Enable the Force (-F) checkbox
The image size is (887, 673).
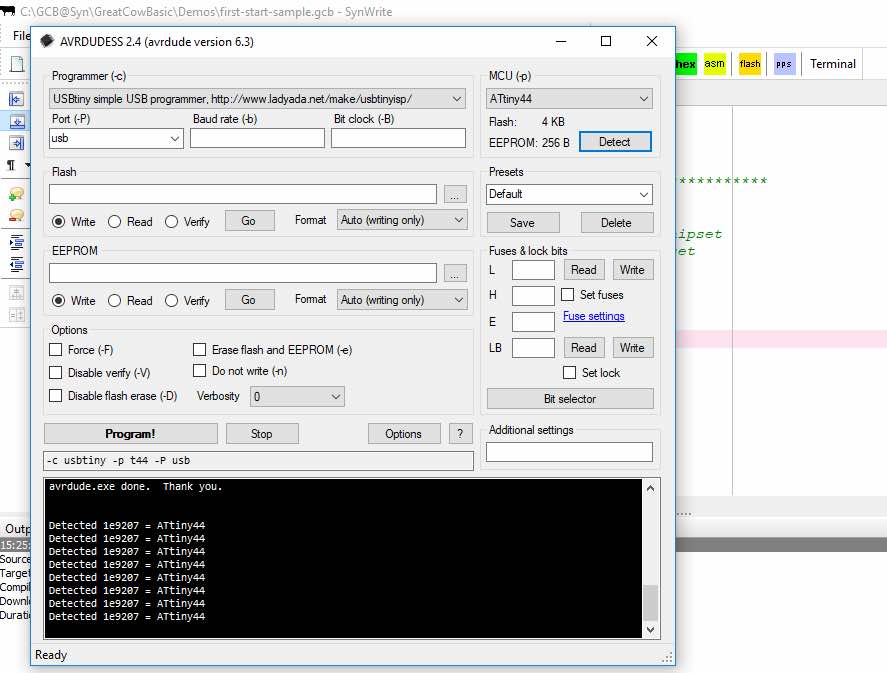(x=55, y=350)
